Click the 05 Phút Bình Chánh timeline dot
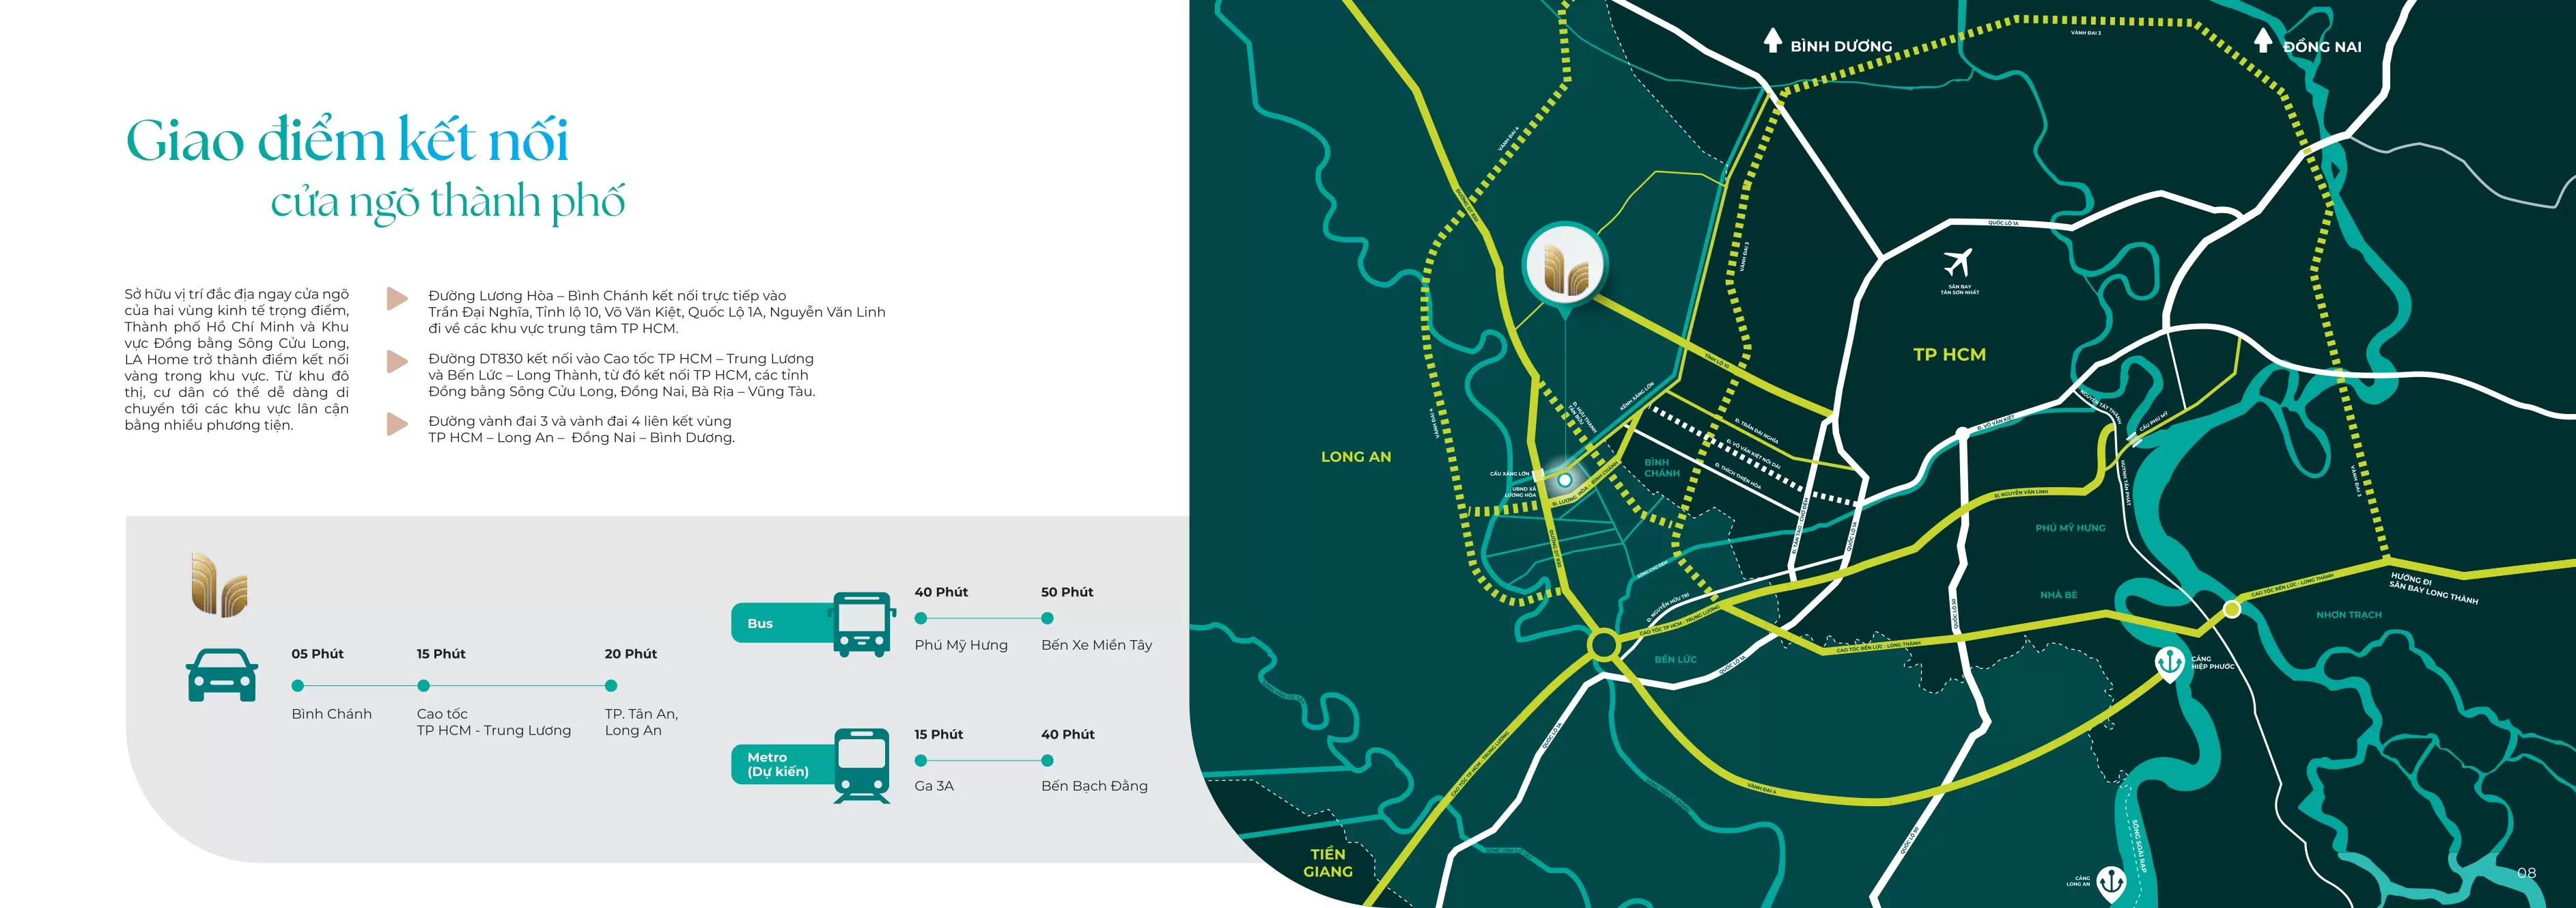 [x=298, y=686]
